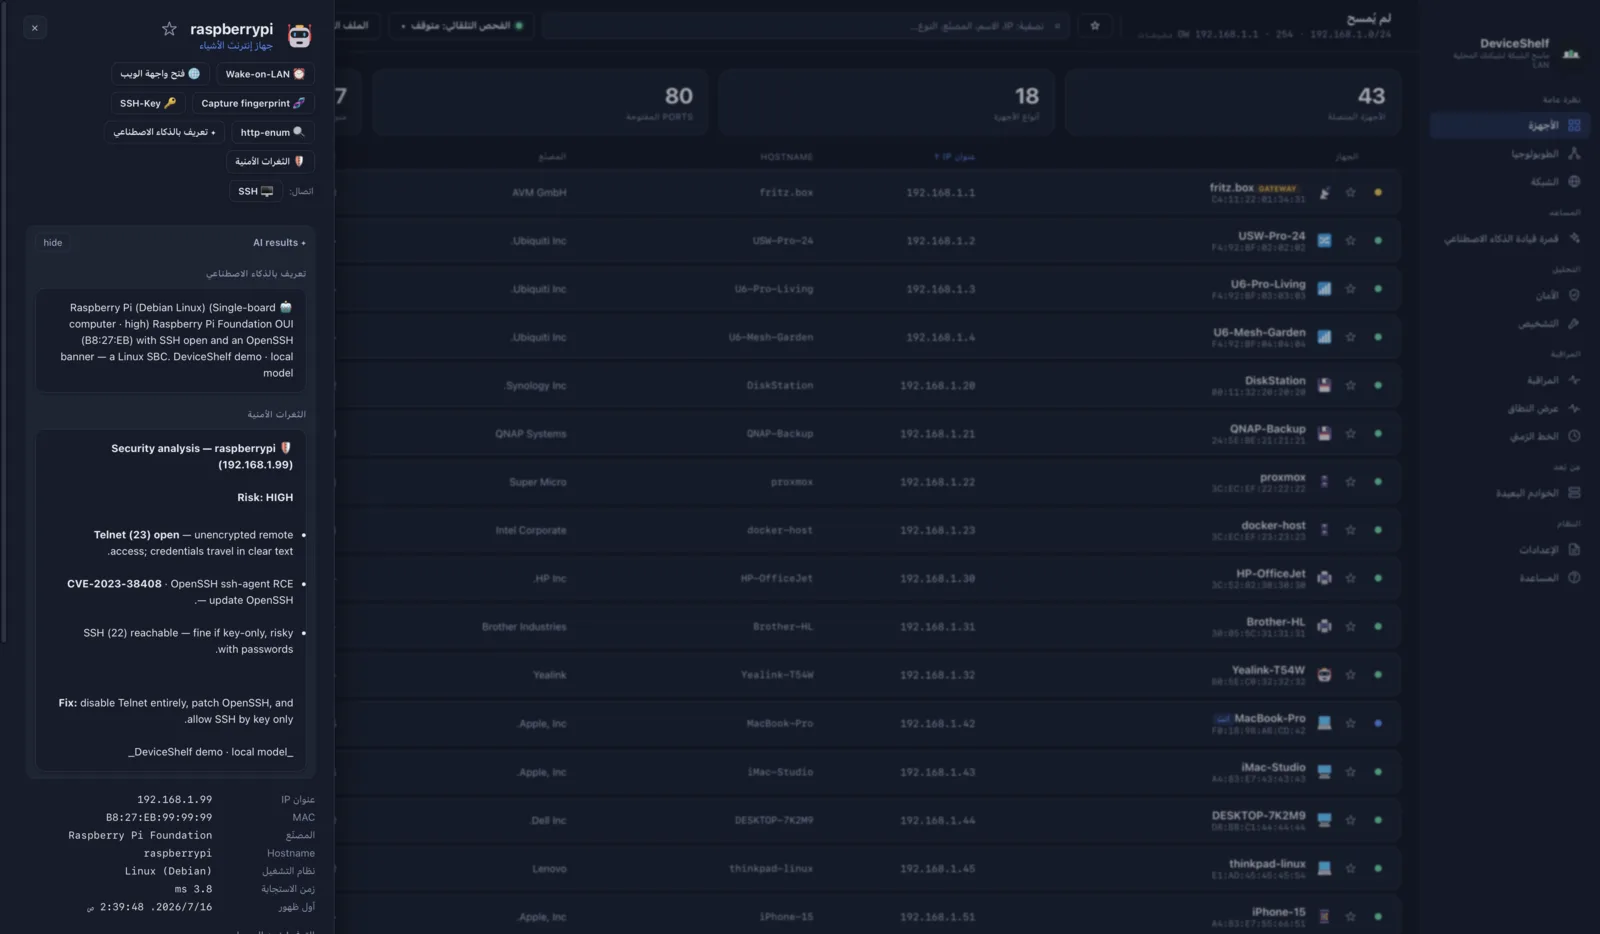Screen dimensions: 1600x934
Task: Click the docker-host server device icon
Action: pos(1324,531)
